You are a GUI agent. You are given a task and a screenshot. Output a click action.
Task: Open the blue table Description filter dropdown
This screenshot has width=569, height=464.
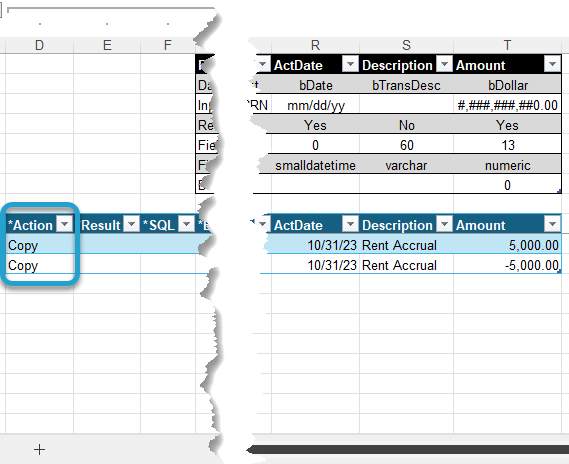[x=444, y=225]
